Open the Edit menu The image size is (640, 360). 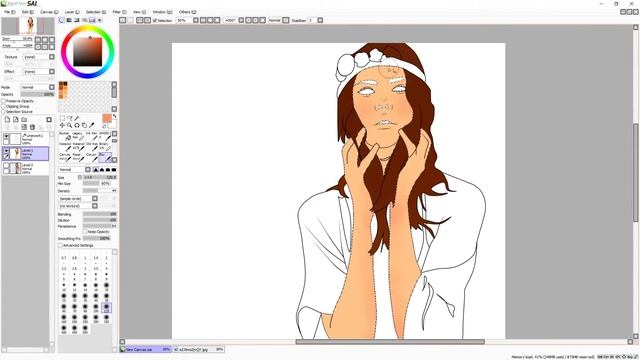pyautogui.click(x=27, y=12)
